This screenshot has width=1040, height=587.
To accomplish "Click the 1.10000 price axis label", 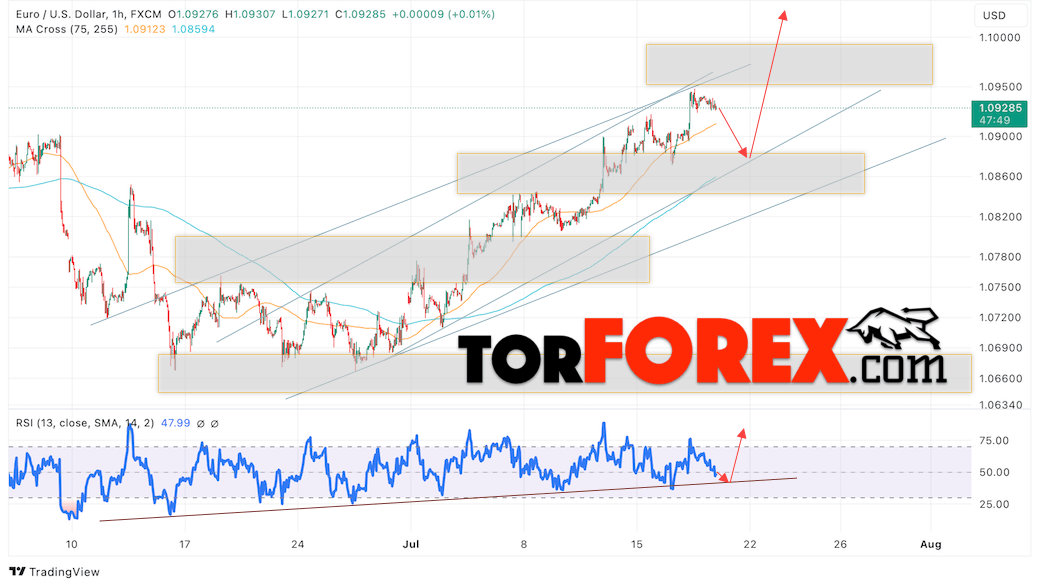I will click(x=1000, y=38).
